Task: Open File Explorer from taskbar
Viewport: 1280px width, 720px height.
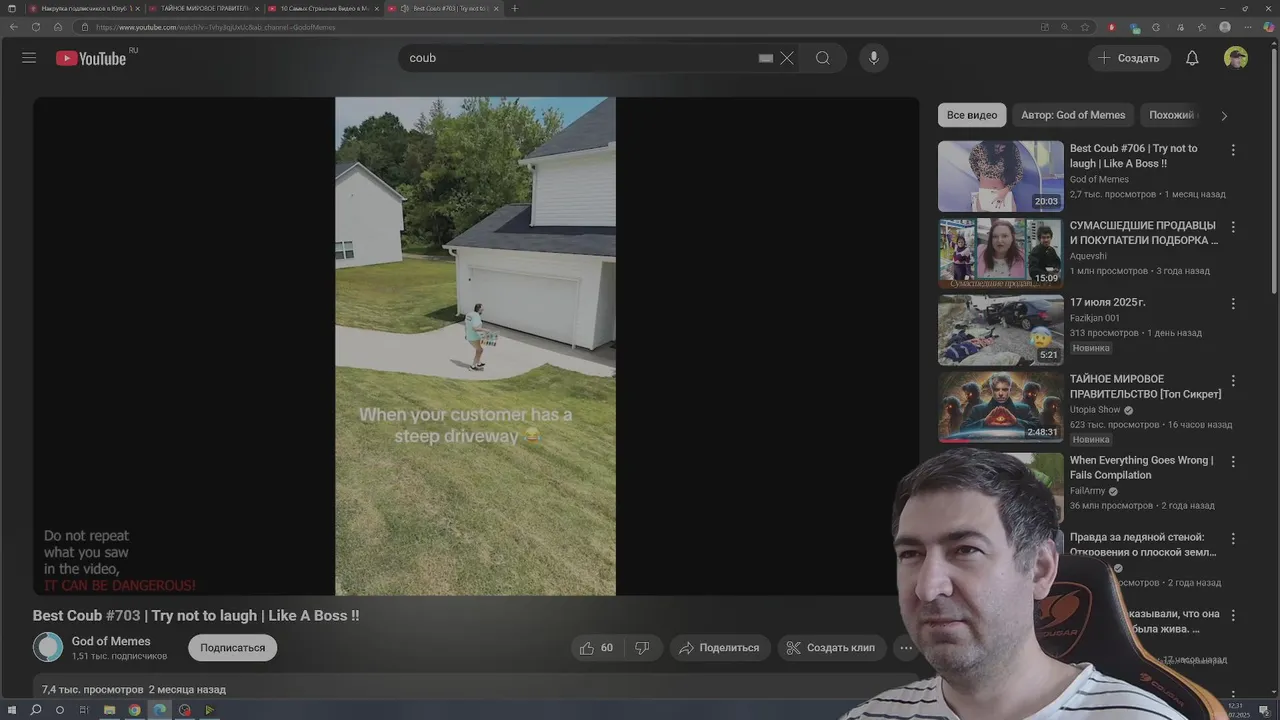Action: pyautogui.click(x=109, y=710)
